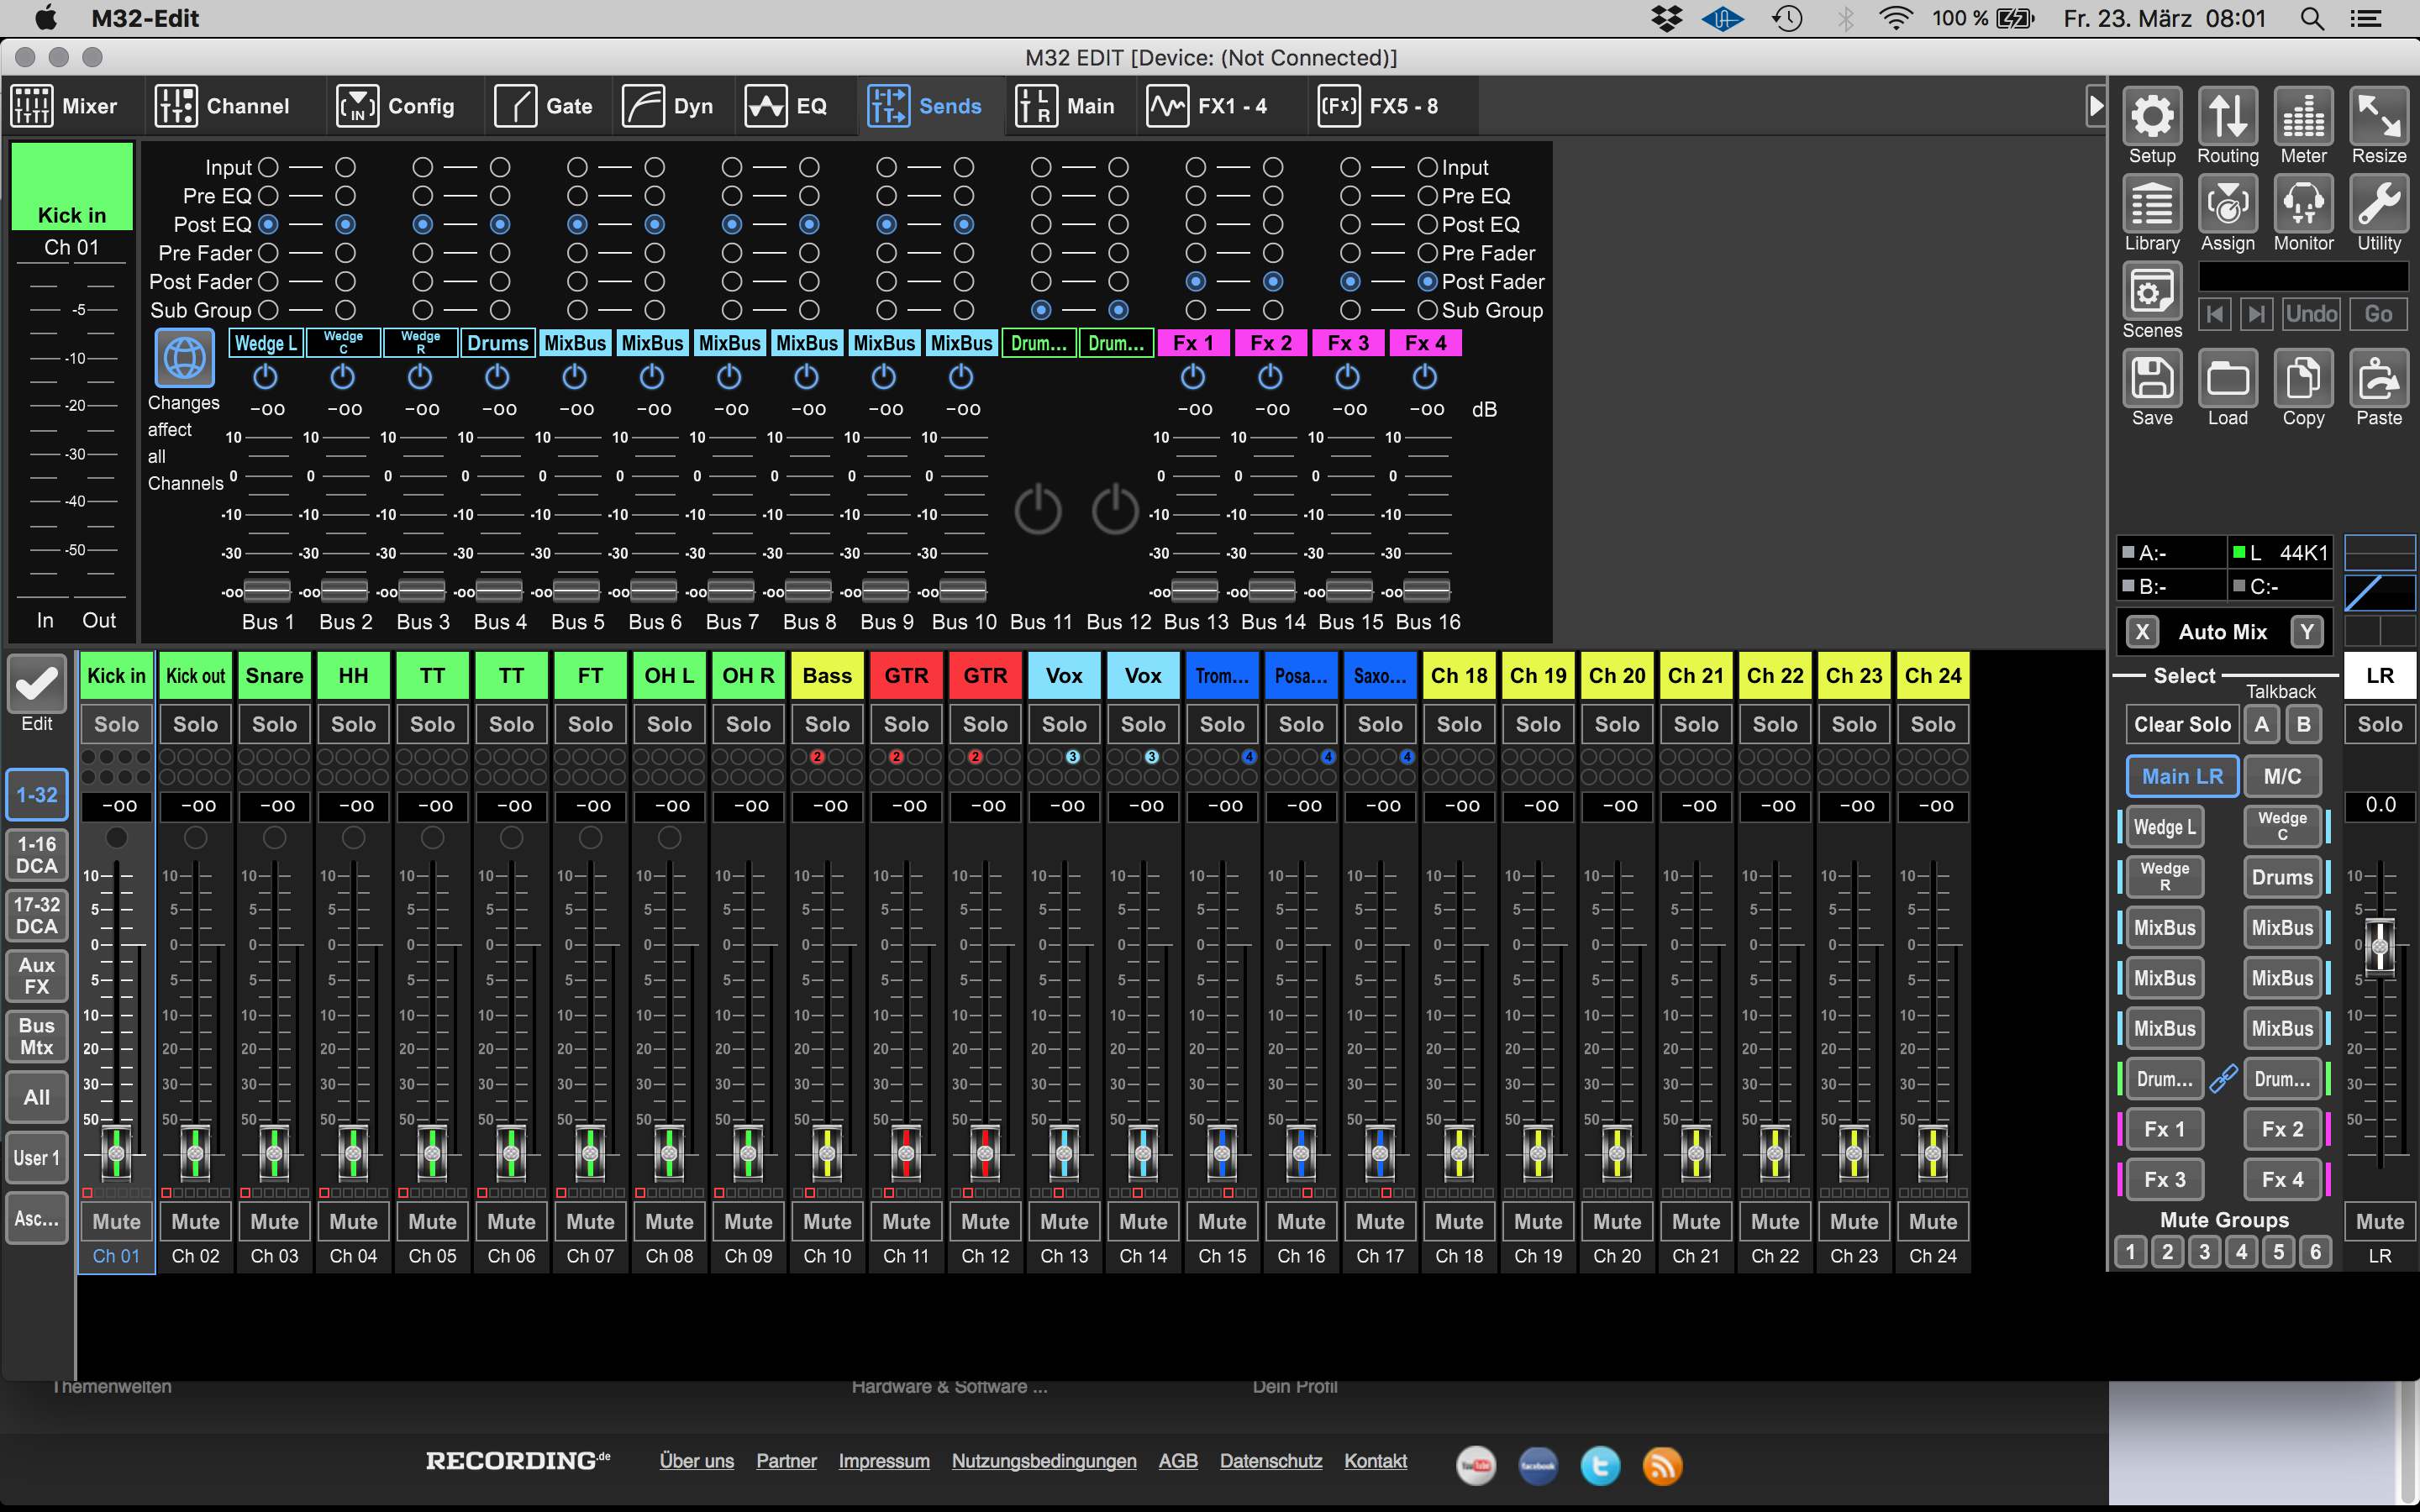Click the link icon between Drum buses
This screenshot has width=2420, height=1512.
coord(2223,1079)
